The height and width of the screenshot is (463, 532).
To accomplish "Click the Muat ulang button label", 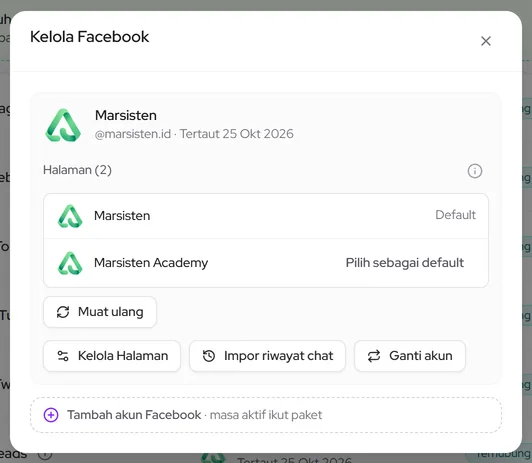I will [x=111, y=312].
